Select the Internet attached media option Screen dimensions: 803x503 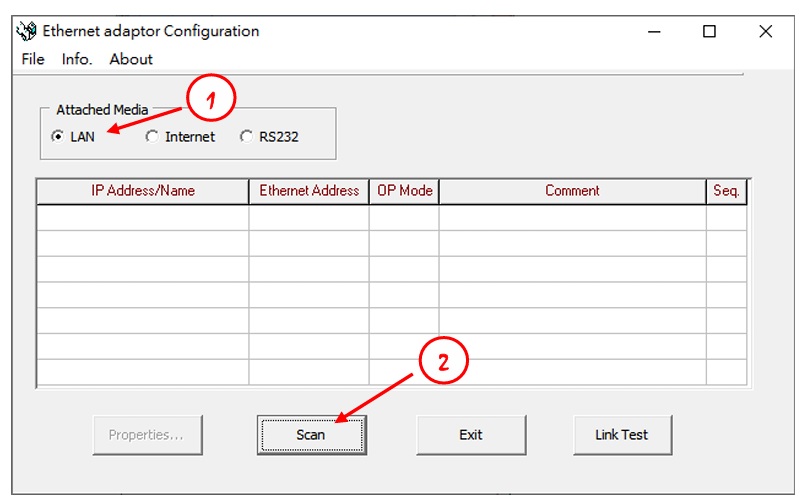[152, 137]
